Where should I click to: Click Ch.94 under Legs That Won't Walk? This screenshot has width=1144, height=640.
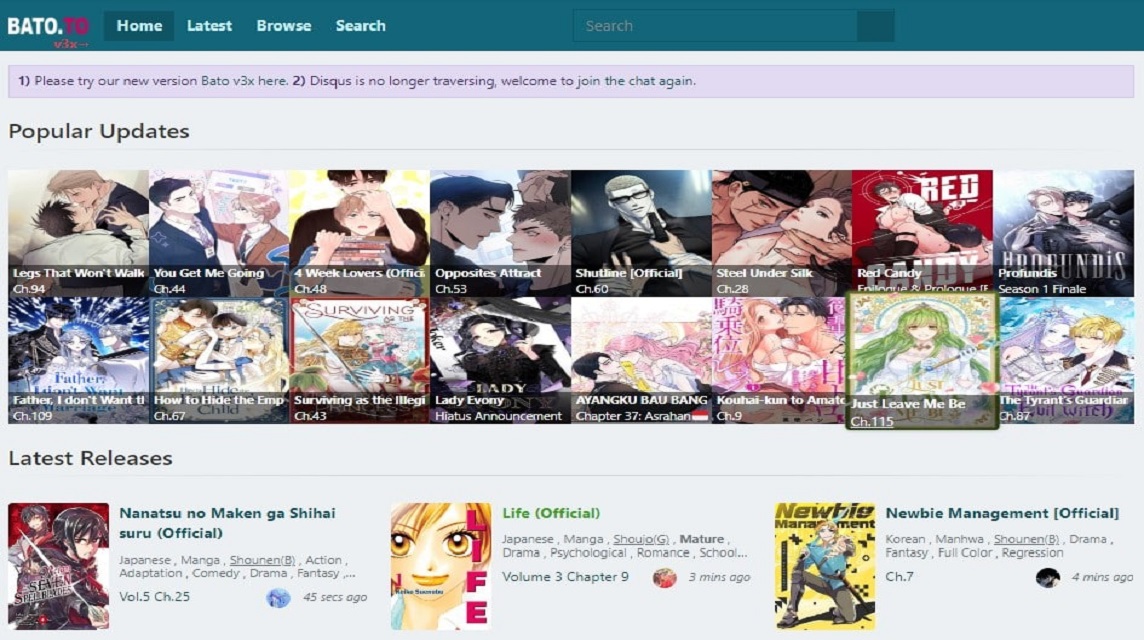pos(29,289)
